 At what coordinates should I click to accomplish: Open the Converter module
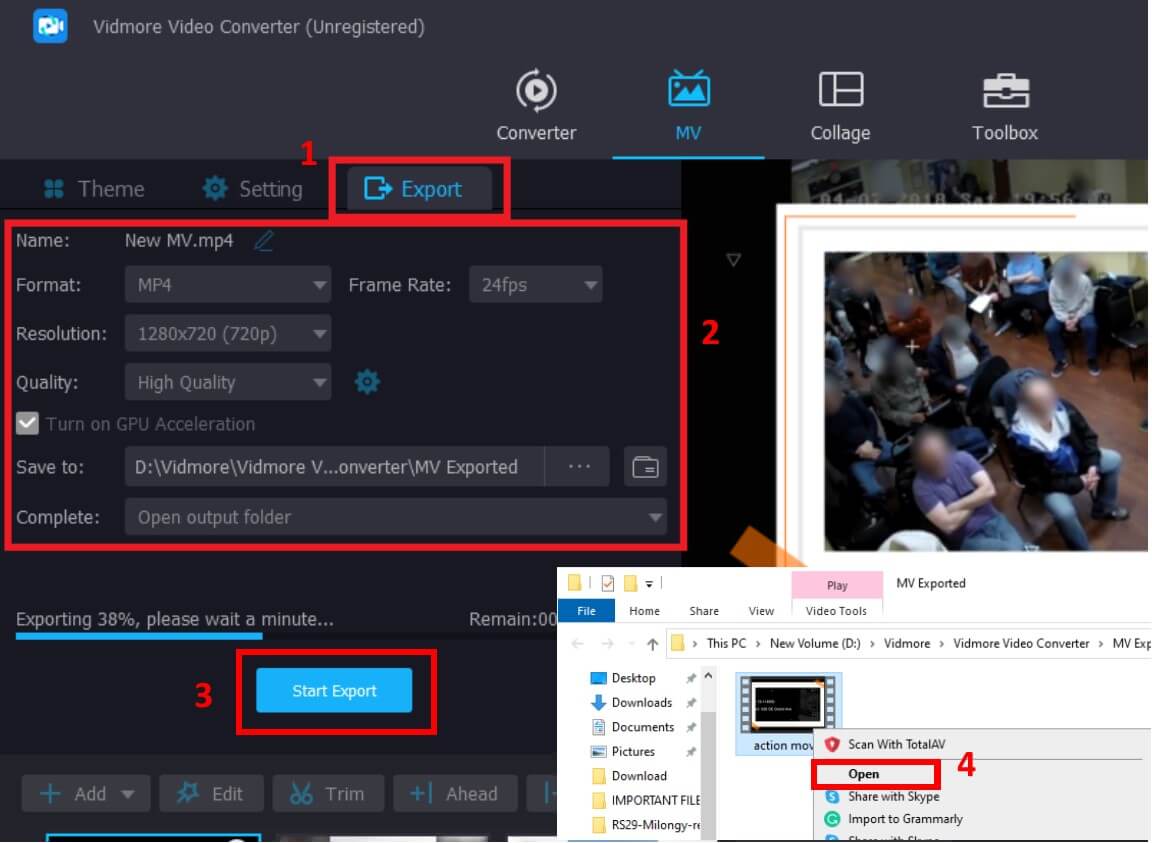(536, 106)
